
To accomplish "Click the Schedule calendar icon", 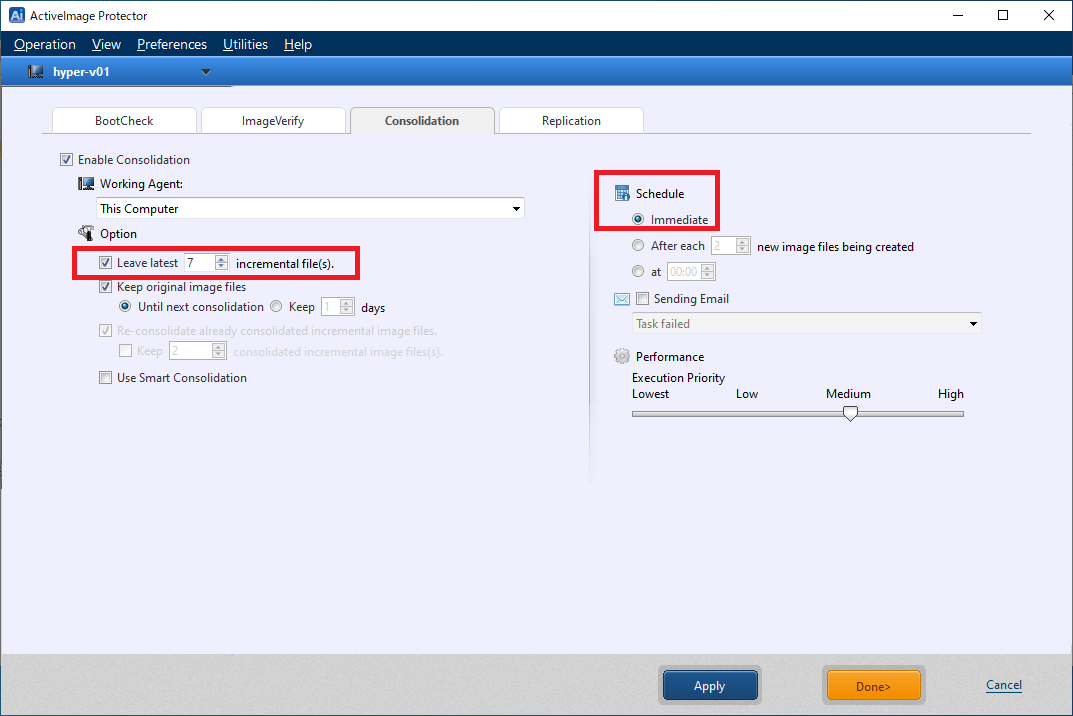I will coord(622,193).
